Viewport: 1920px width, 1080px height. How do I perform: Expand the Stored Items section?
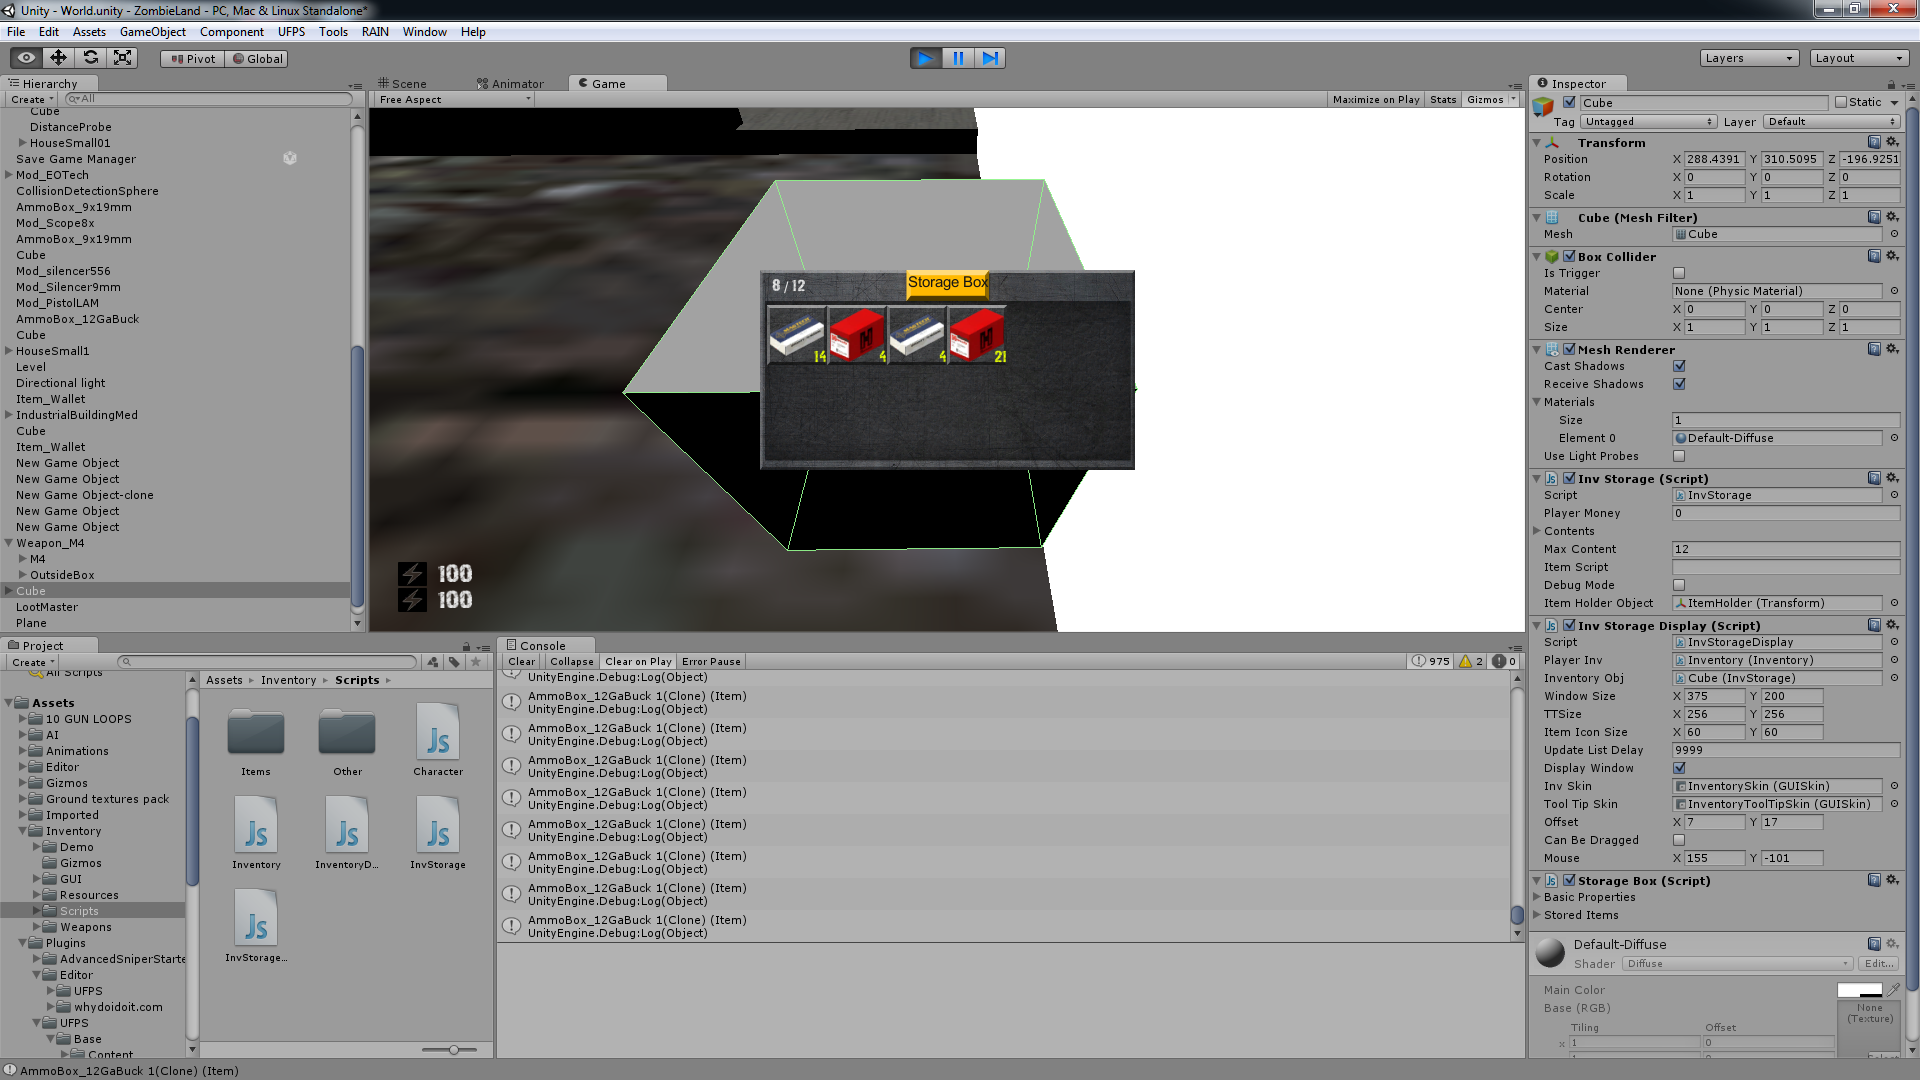pos(1581,915)
